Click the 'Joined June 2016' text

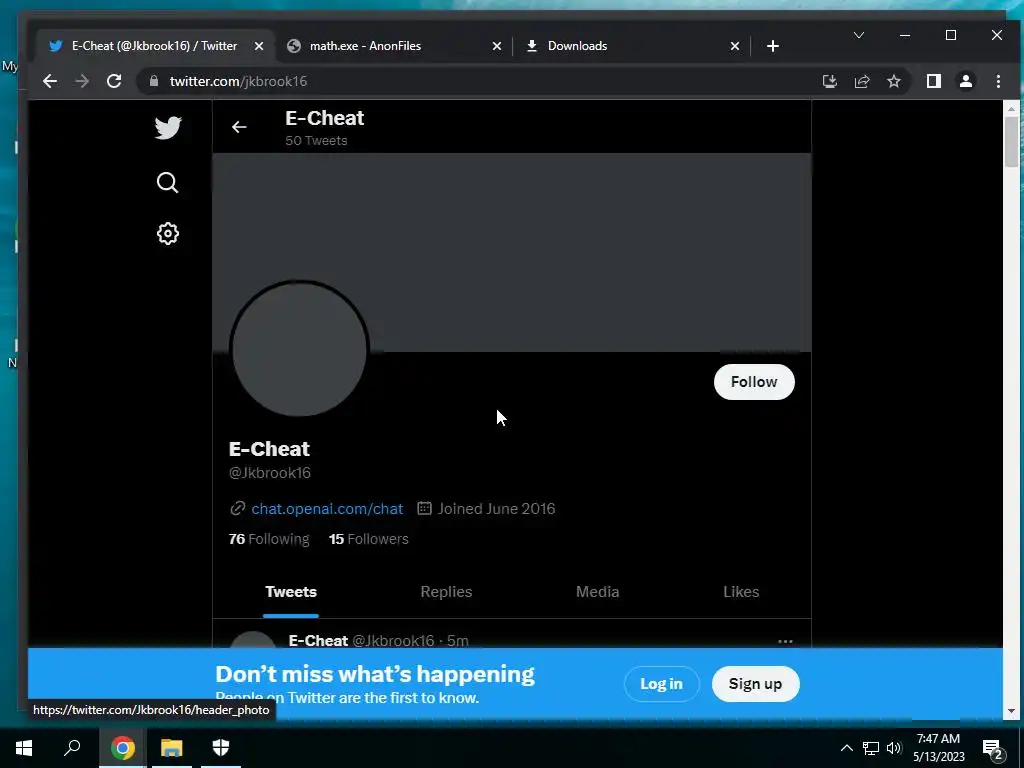tap(496, 509)
